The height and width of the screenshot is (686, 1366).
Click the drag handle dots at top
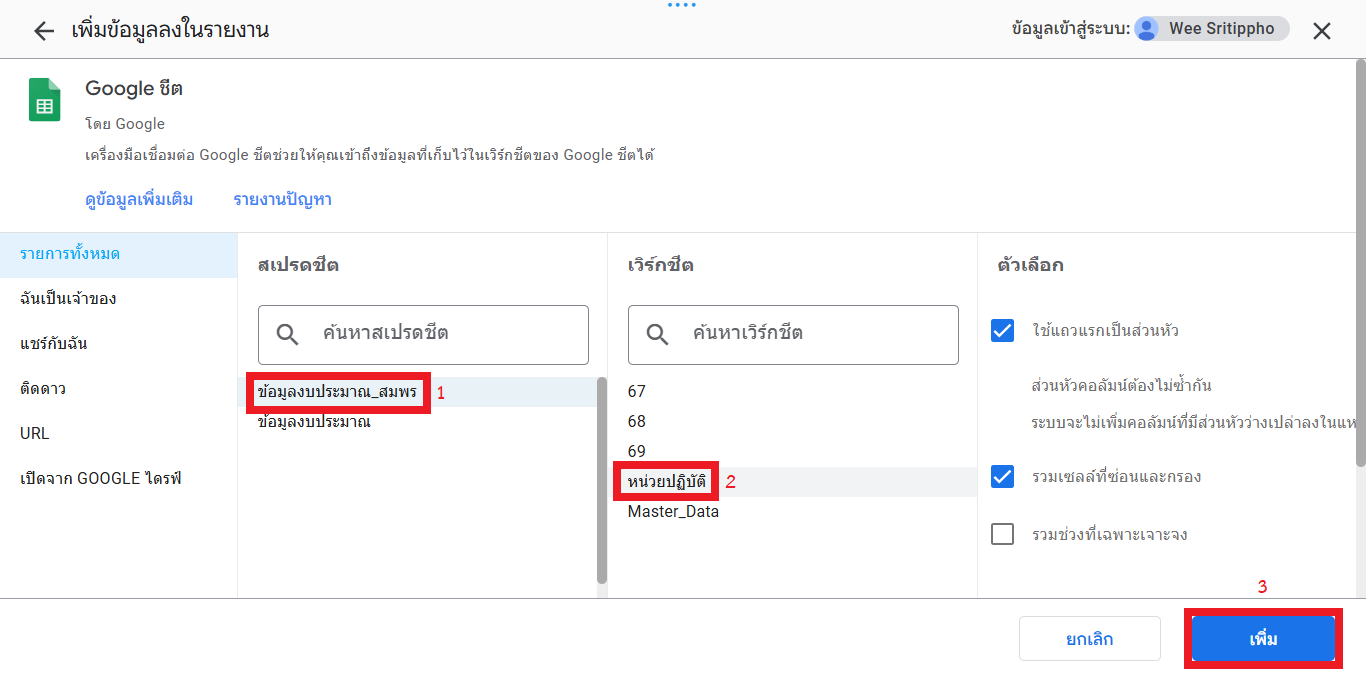click(681, 5)
